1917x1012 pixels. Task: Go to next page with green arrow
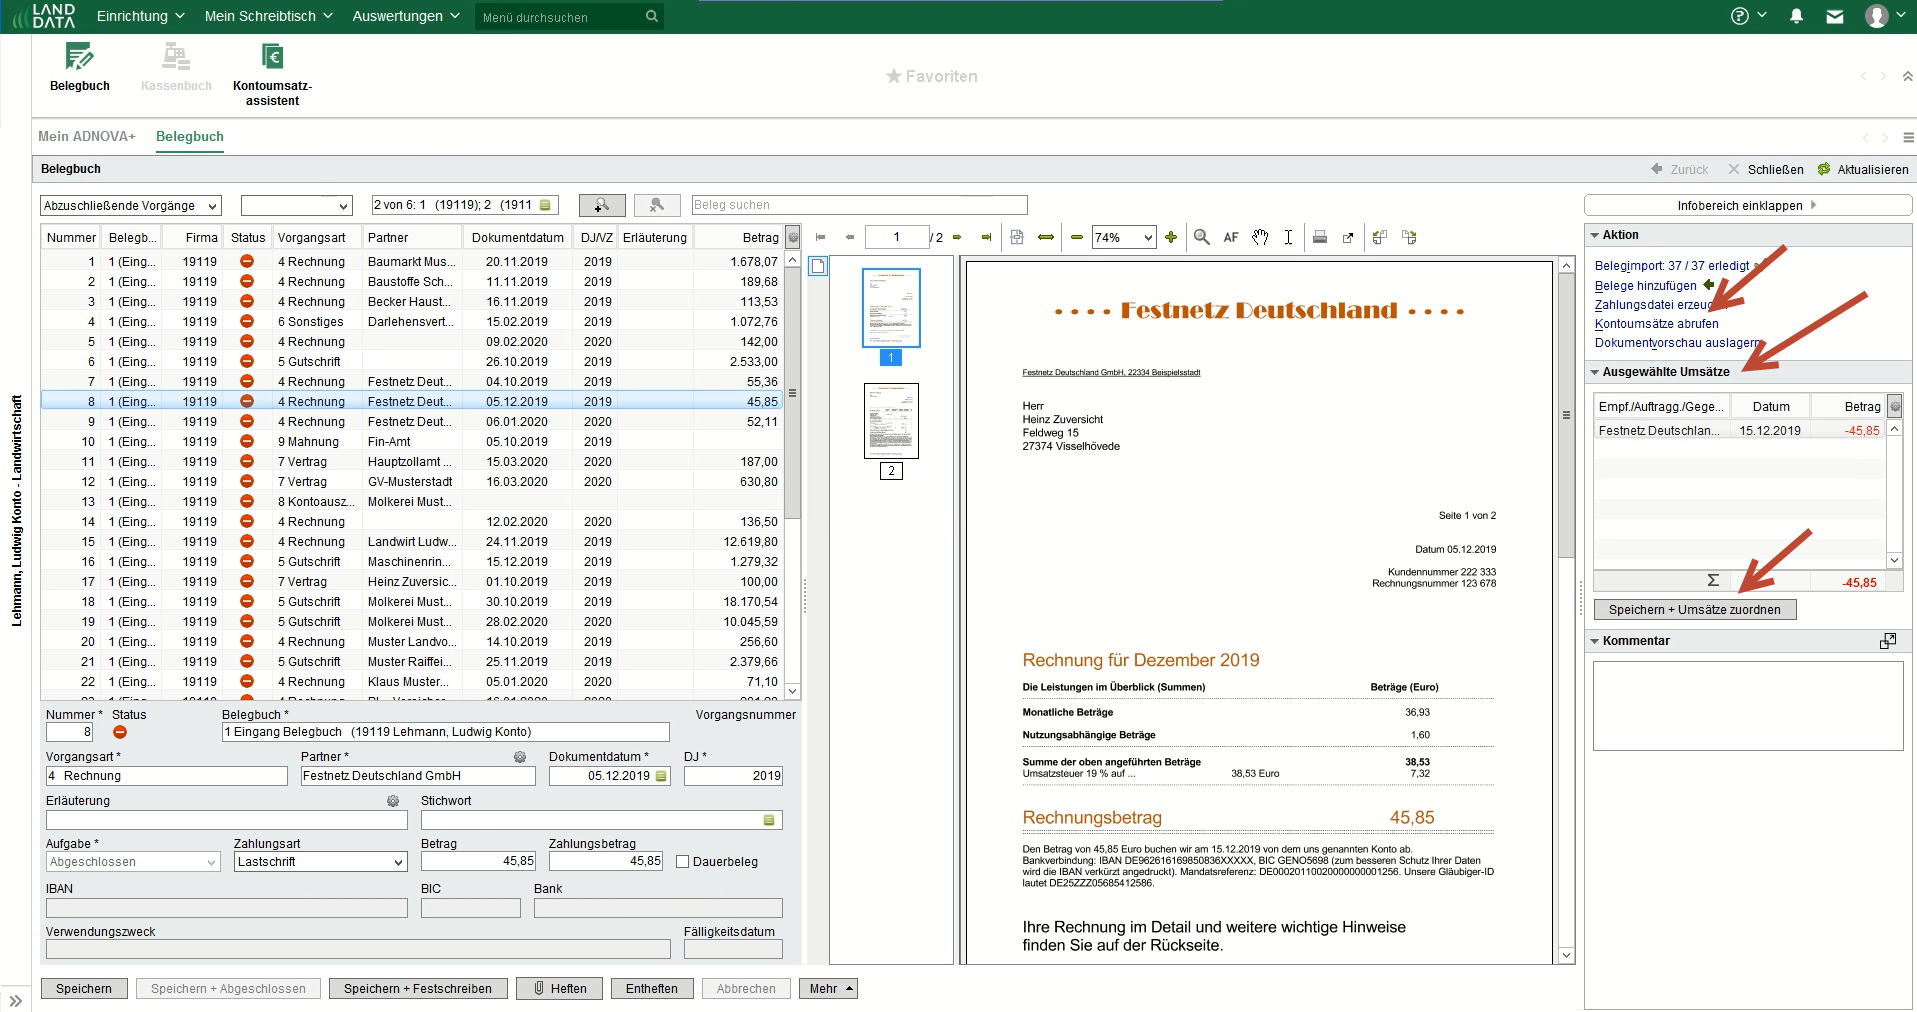(957, 237)
